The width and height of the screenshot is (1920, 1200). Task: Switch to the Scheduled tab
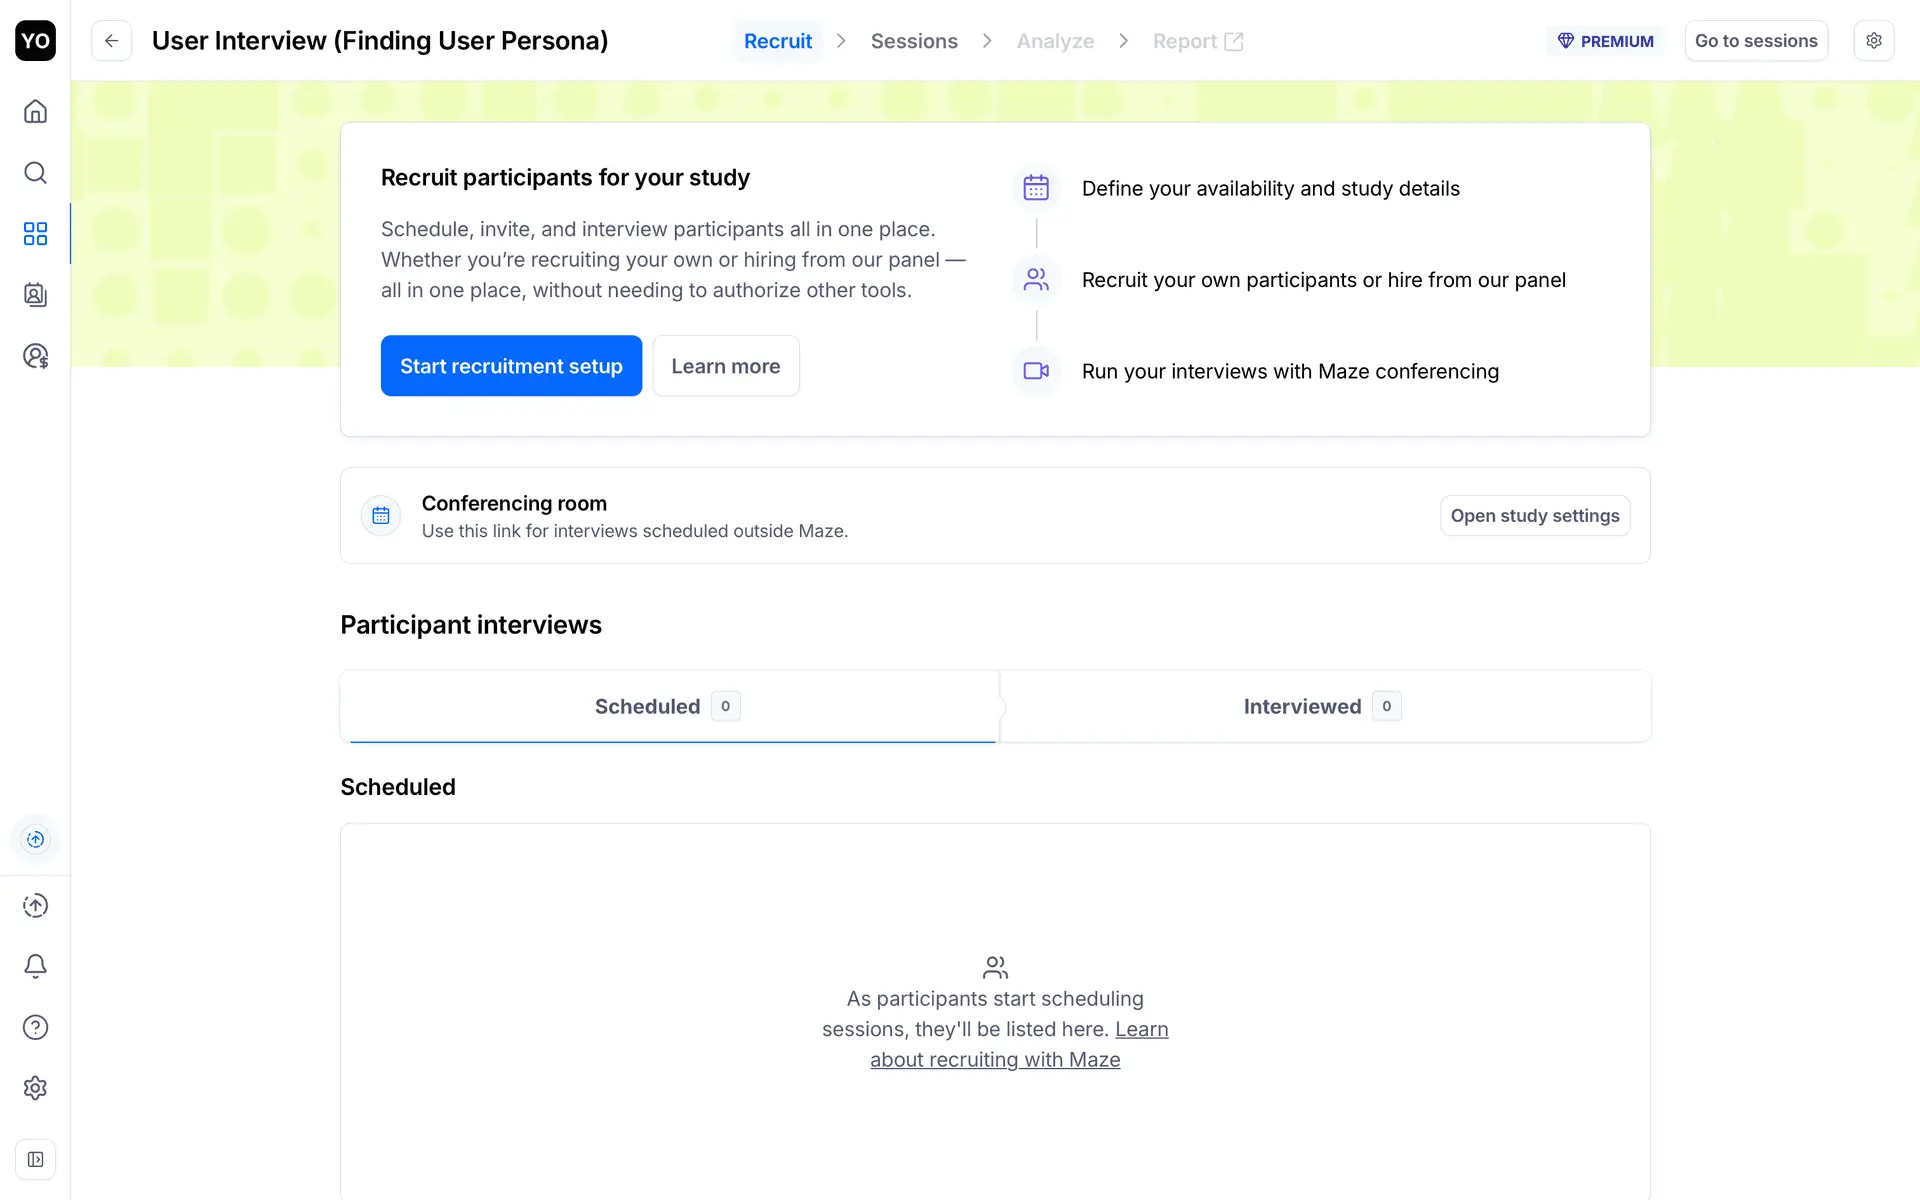click(668, 706)
